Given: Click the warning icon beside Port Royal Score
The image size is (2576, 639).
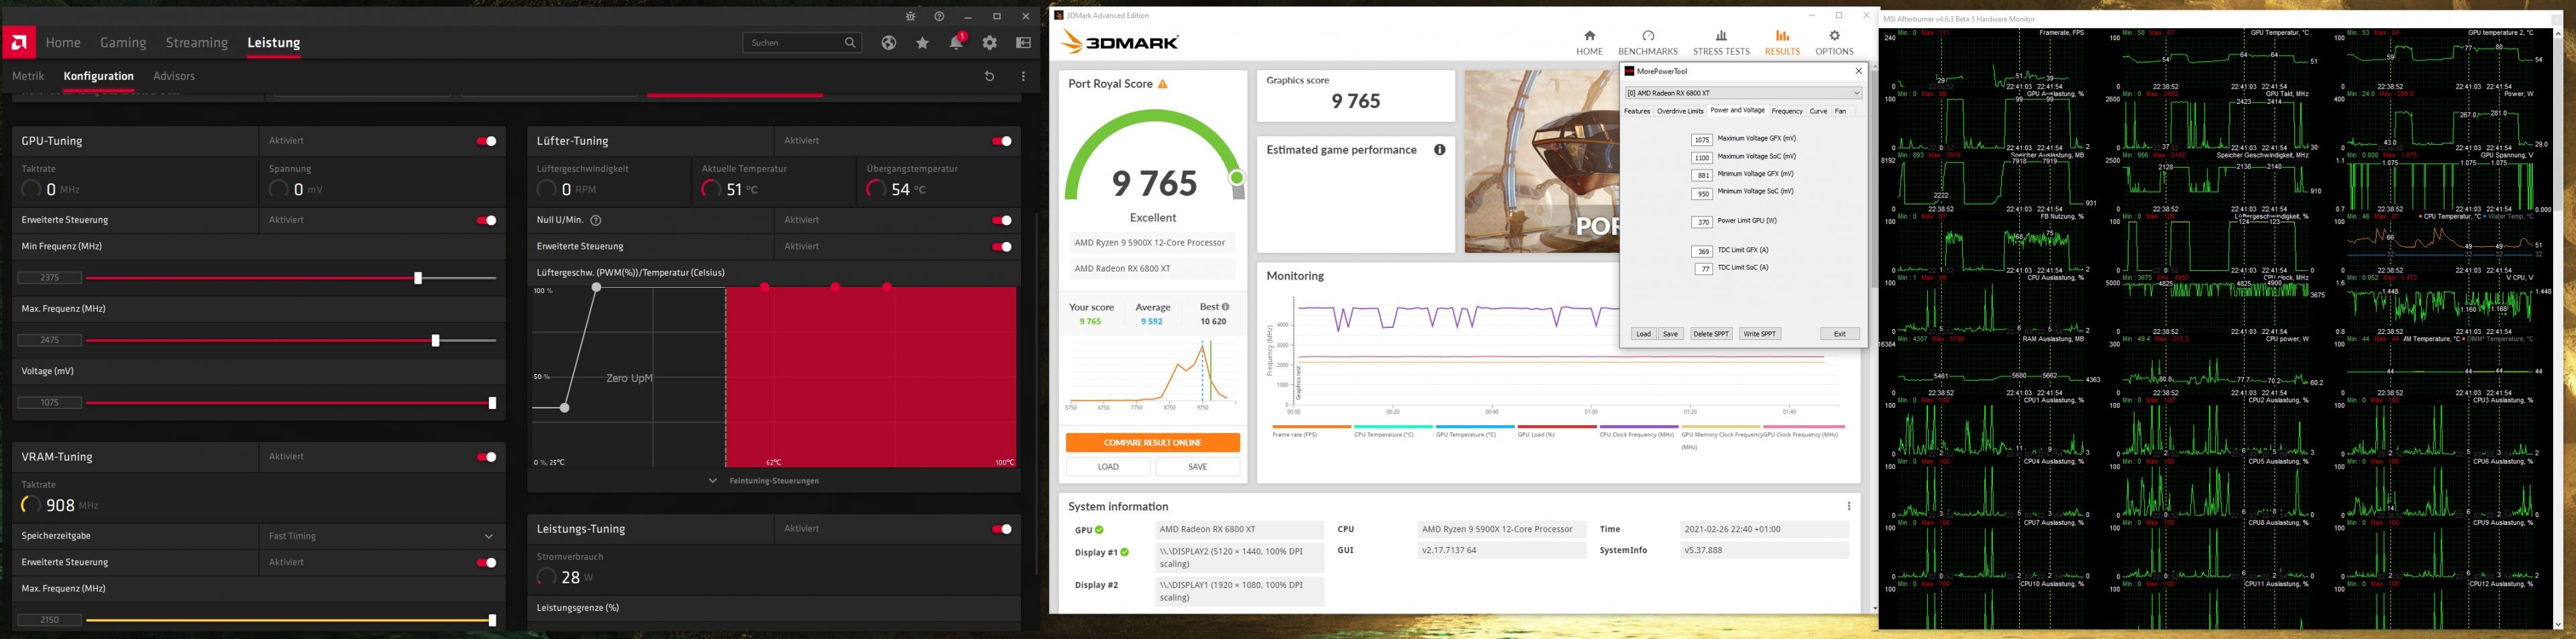Looking at the screenshot, I should click(x=1163, y=84).
